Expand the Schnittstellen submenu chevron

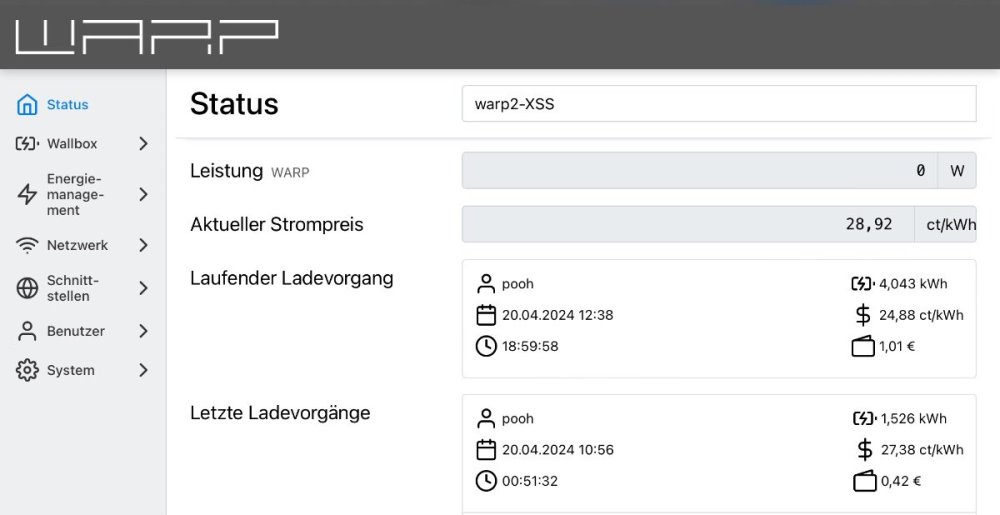(x=143, y=289)
